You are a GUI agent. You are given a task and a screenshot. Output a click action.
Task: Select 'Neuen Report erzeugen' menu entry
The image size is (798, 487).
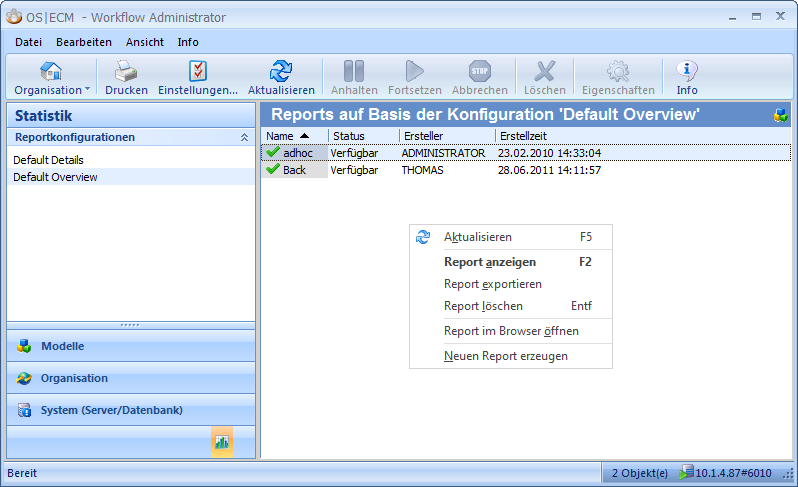(x=505, y=356)
